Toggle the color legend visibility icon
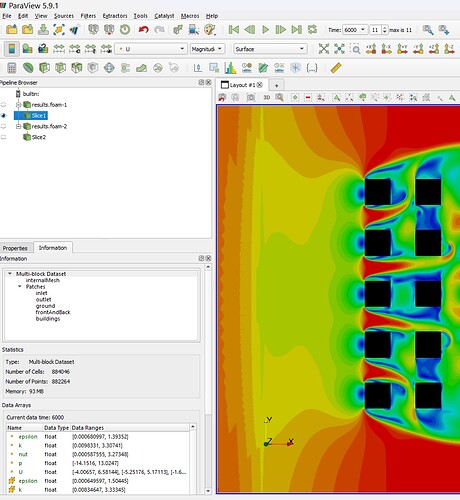This screenshot has height=500, width=460. tap(12, 49)
